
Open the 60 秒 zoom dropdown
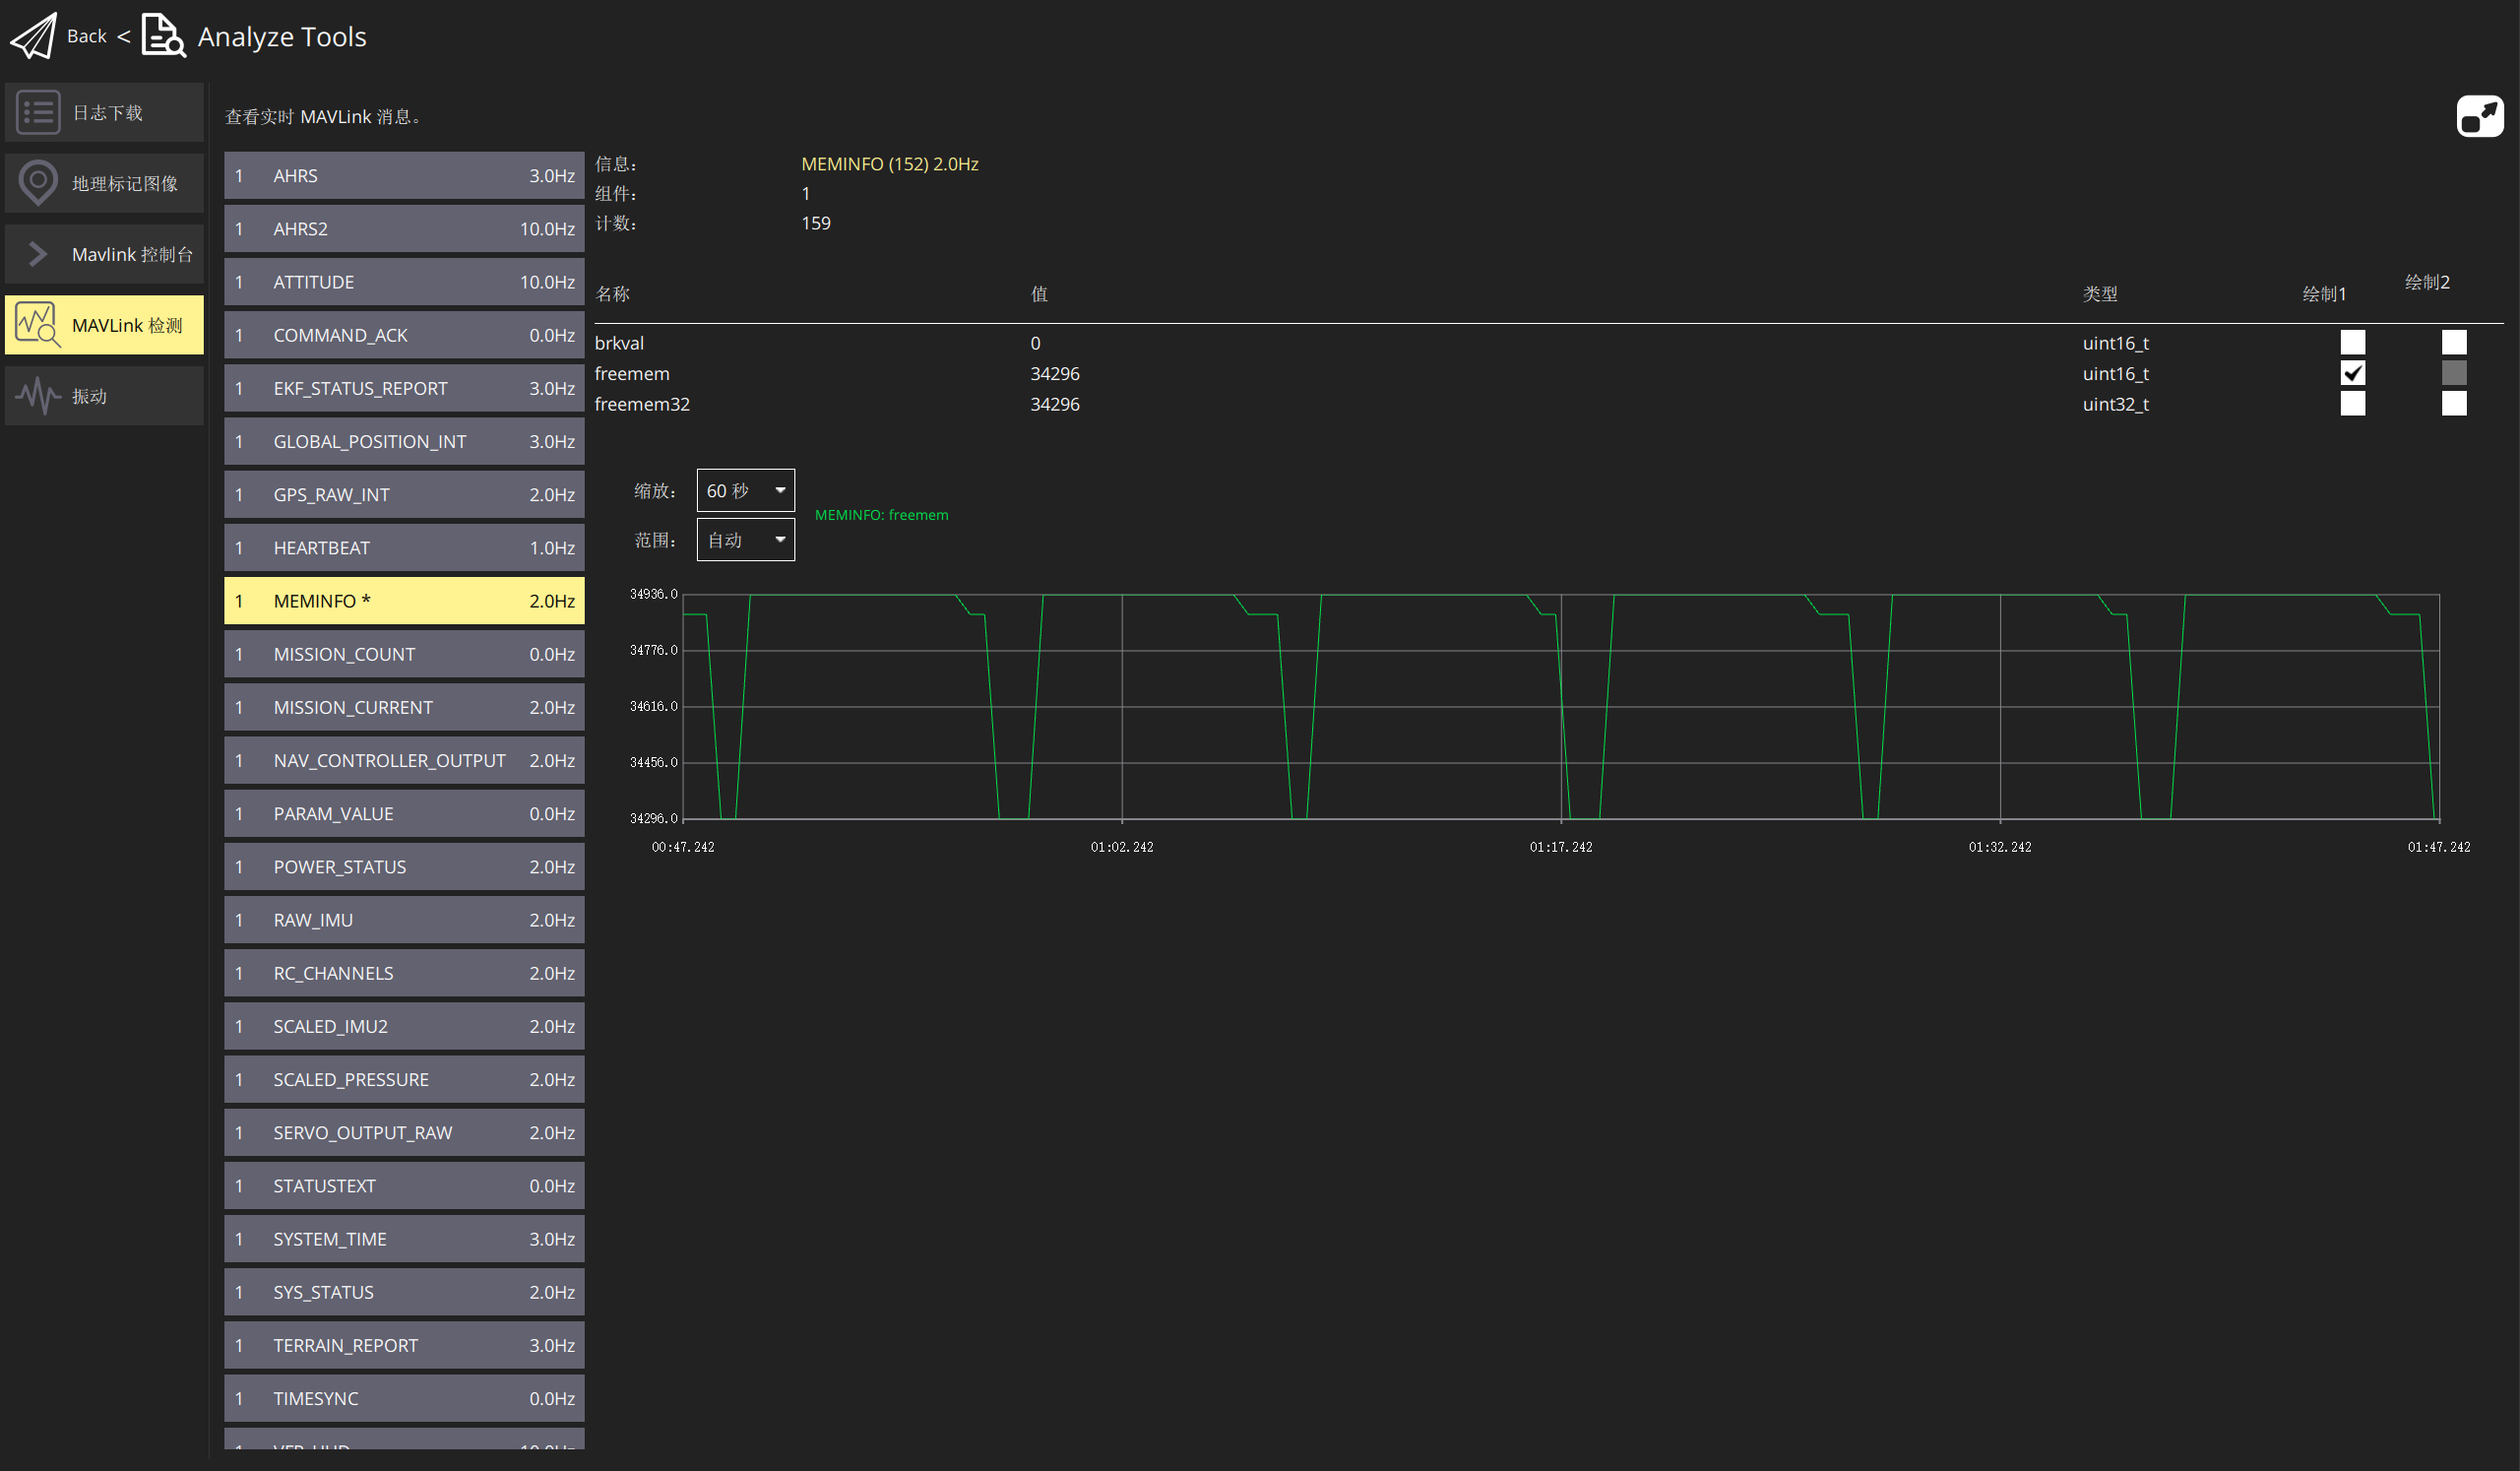click(745, 490)
